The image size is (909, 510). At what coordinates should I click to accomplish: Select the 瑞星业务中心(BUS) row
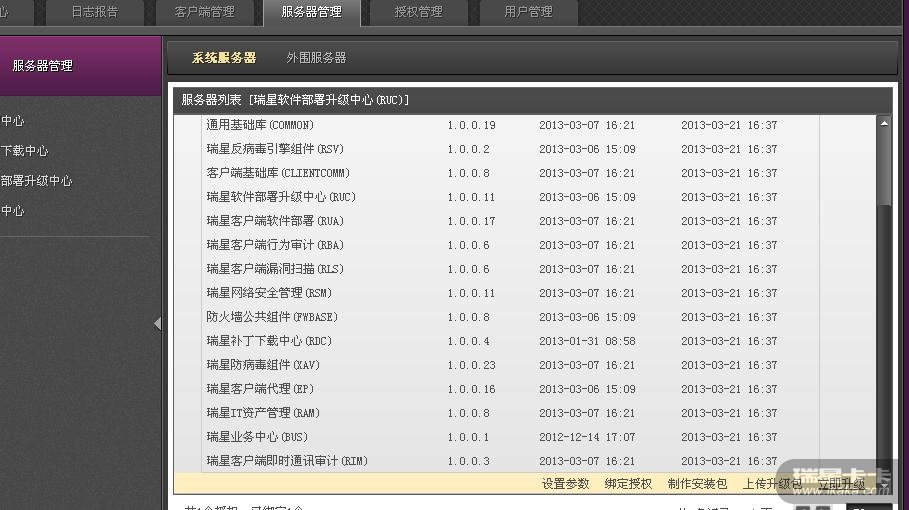click(x=510, y=437)
